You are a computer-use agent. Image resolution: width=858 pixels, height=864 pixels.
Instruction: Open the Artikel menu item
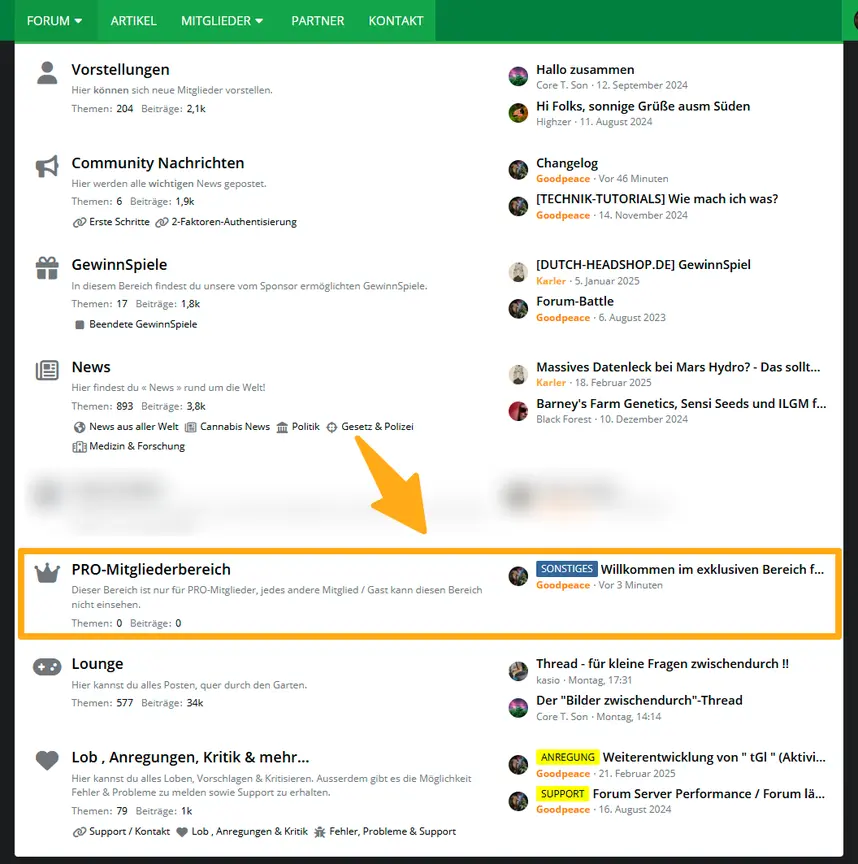click(x=133, y=20)
